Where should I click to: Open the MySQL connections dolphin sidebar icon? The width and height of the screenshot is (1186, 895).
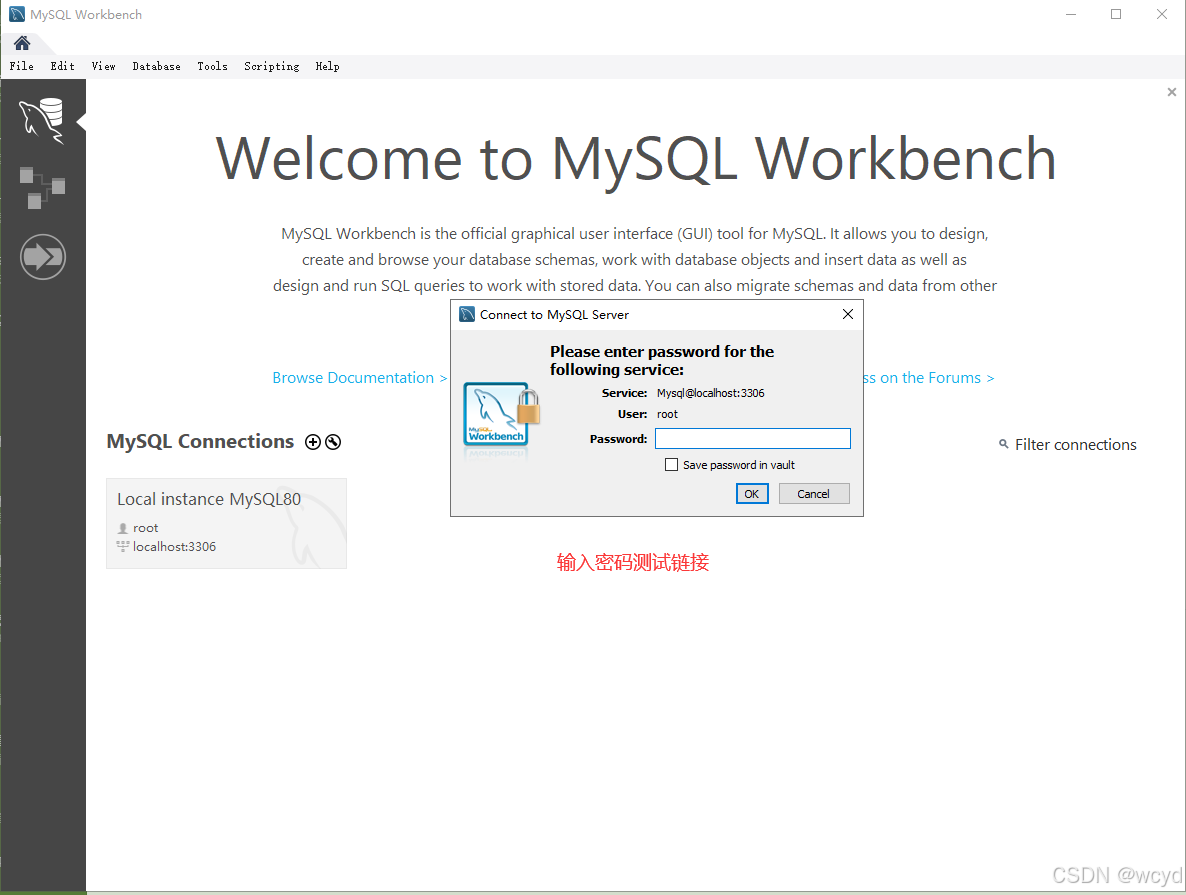pyautogui.click(x=42, y=120)
